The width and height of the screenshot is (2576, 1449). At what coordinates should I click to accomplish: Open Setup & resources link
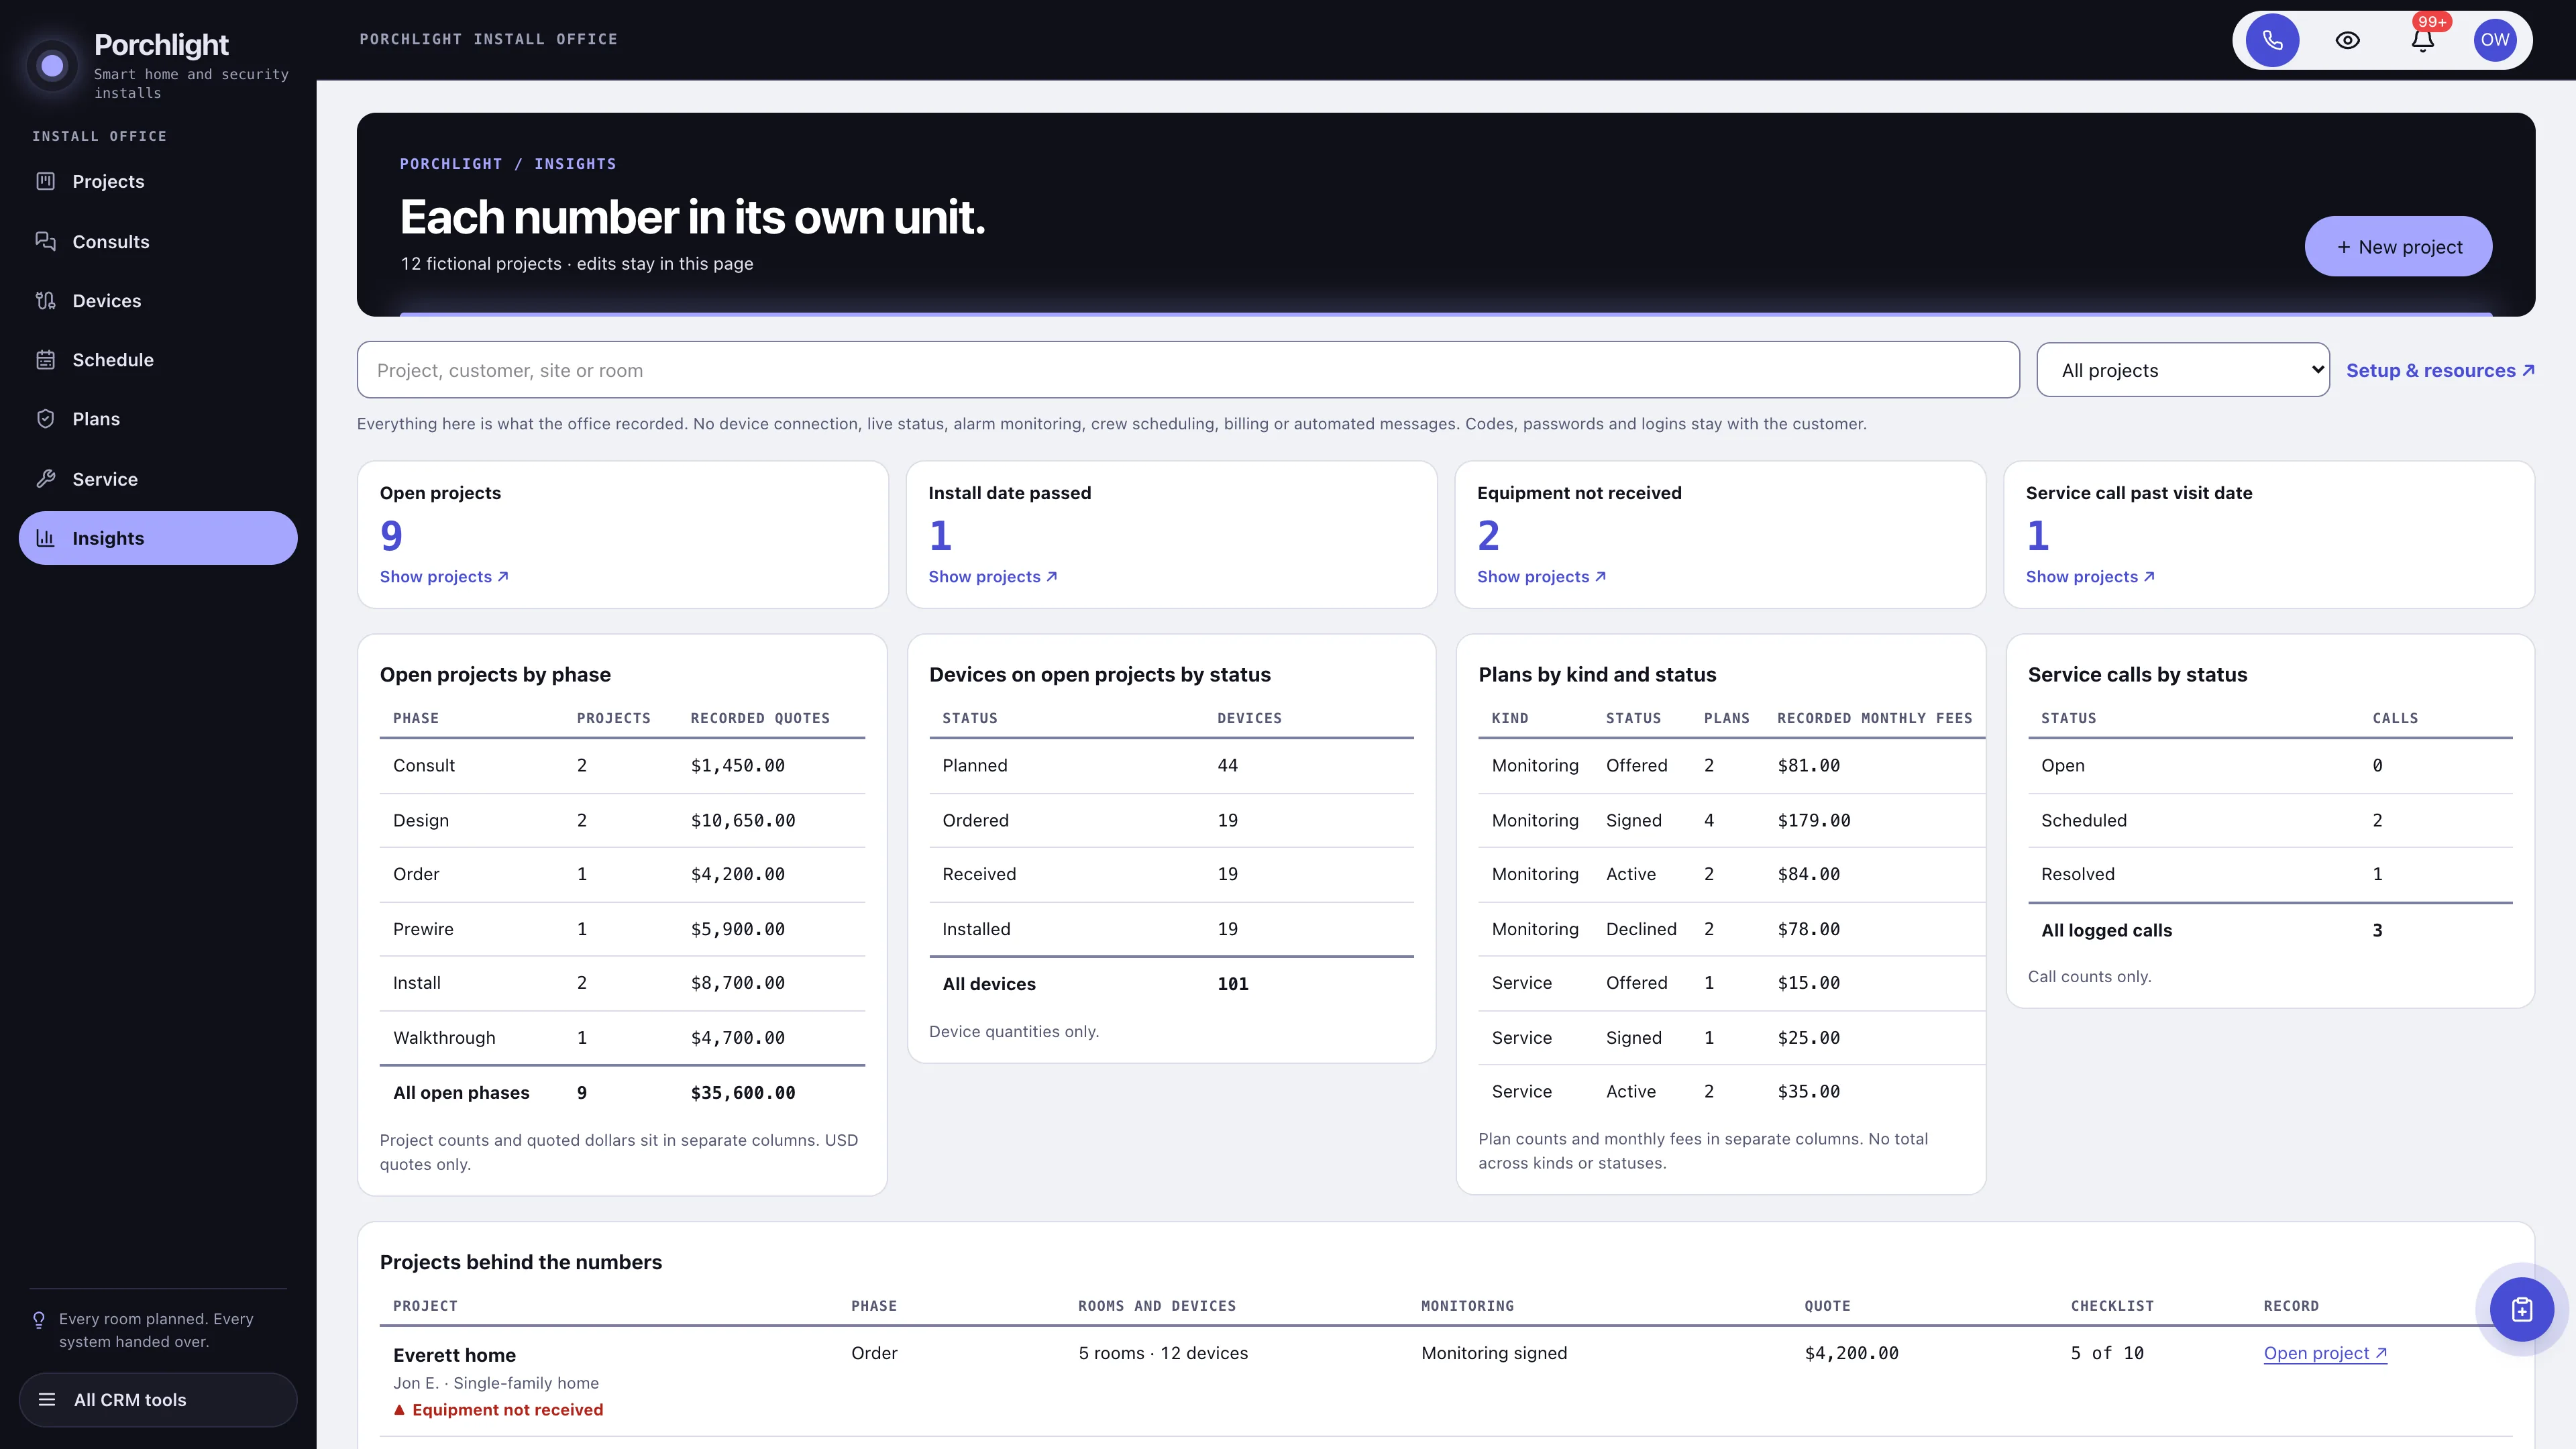pos(2440,370)
